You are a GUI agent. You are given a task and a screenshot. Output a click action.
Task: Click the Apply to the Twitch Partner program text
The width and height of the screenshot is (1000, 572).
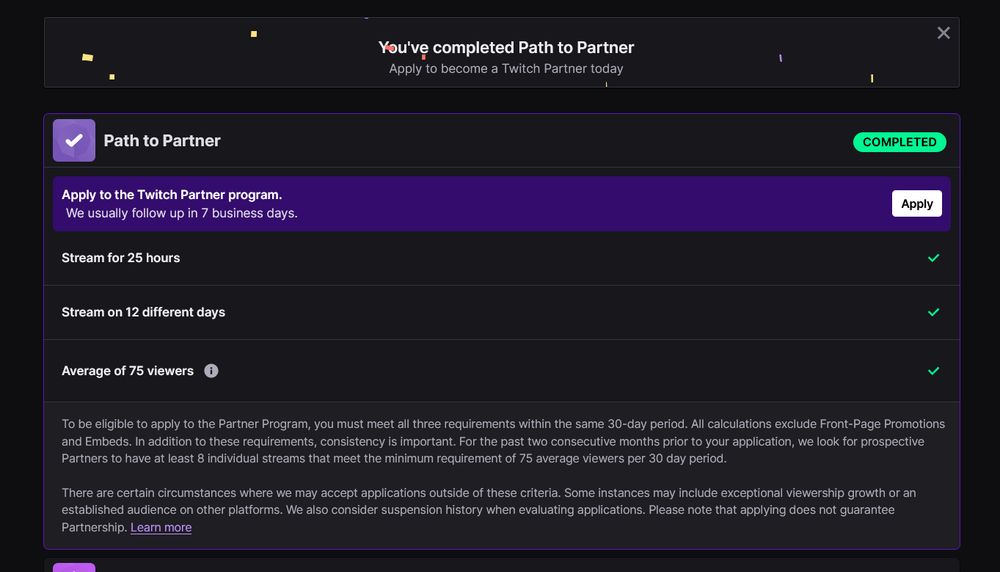point(172,194)
